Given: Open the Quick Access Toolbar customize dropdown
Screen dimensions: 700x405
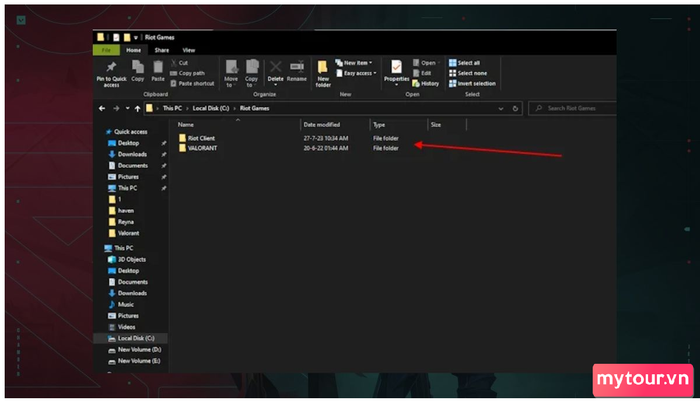Looking at the screenshot, I should 136,38.
